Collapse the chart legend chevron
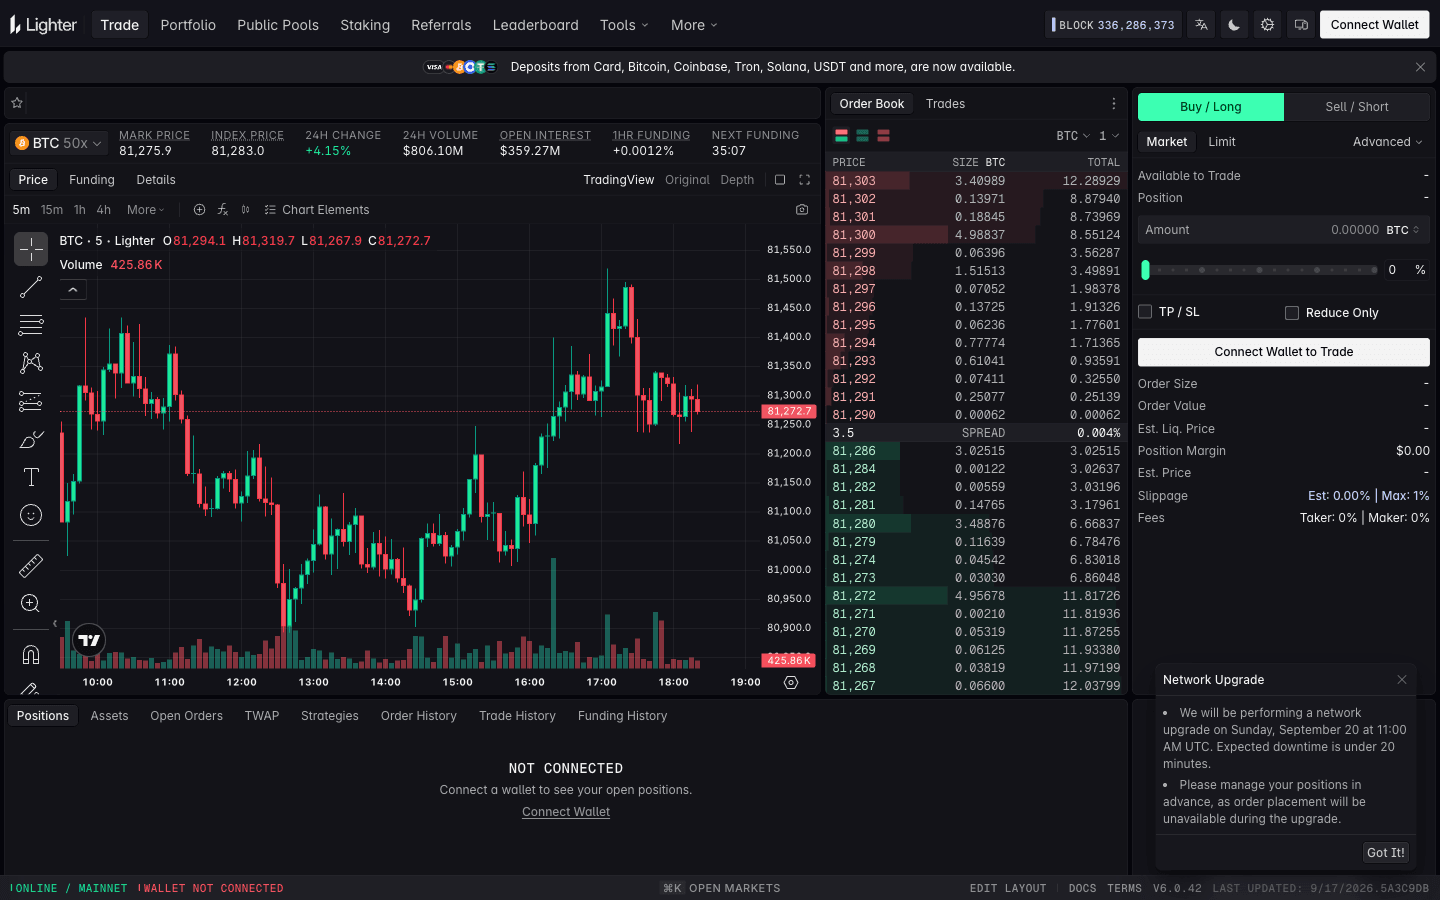The image size is (1440, 900). tap(73, 290)
